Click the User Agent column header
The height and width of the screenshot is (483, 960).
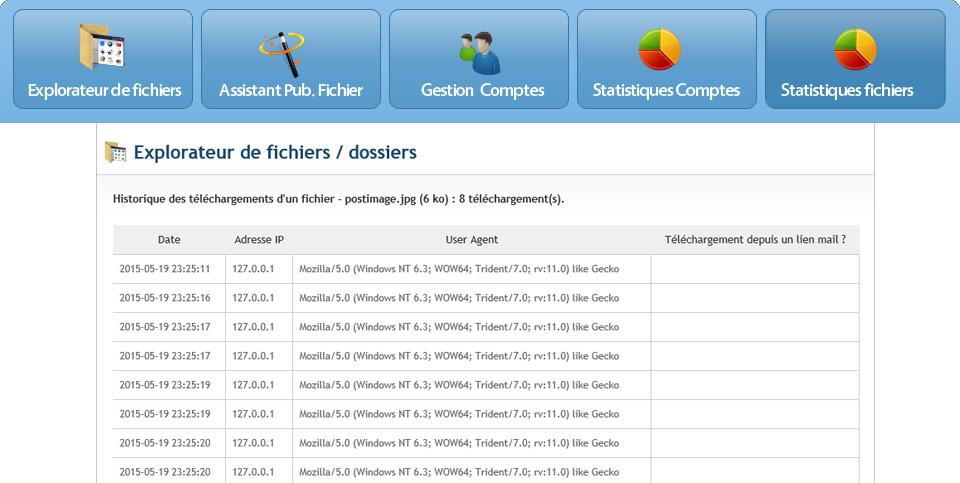point(471,240)
